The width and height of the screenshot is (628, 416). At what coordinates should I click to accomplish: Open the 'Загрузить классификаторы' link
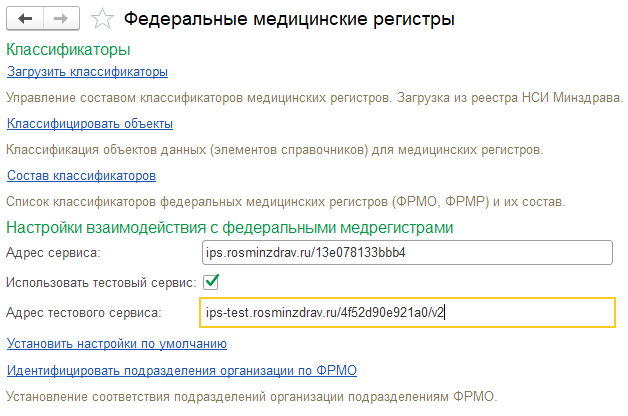coord(87,71)
